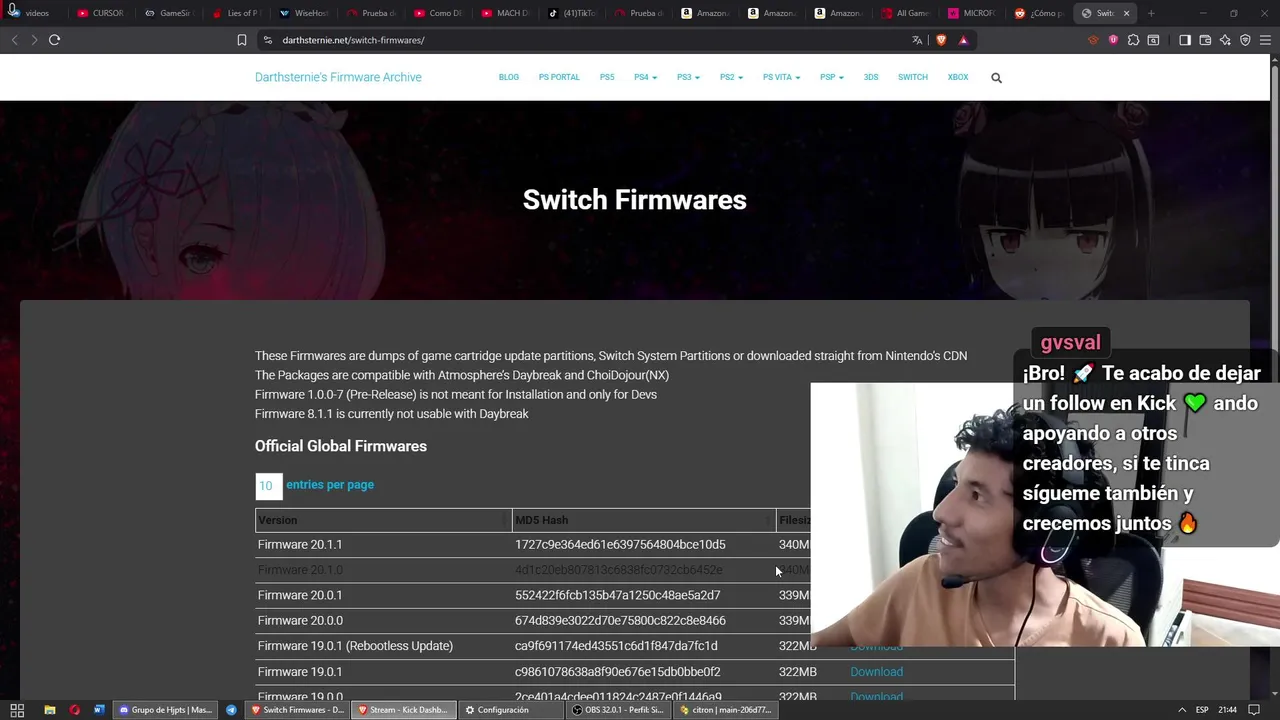Viewport: 1280px width, 720px height.
Task: Open the entries per page selector
Action: coord(268,486)
